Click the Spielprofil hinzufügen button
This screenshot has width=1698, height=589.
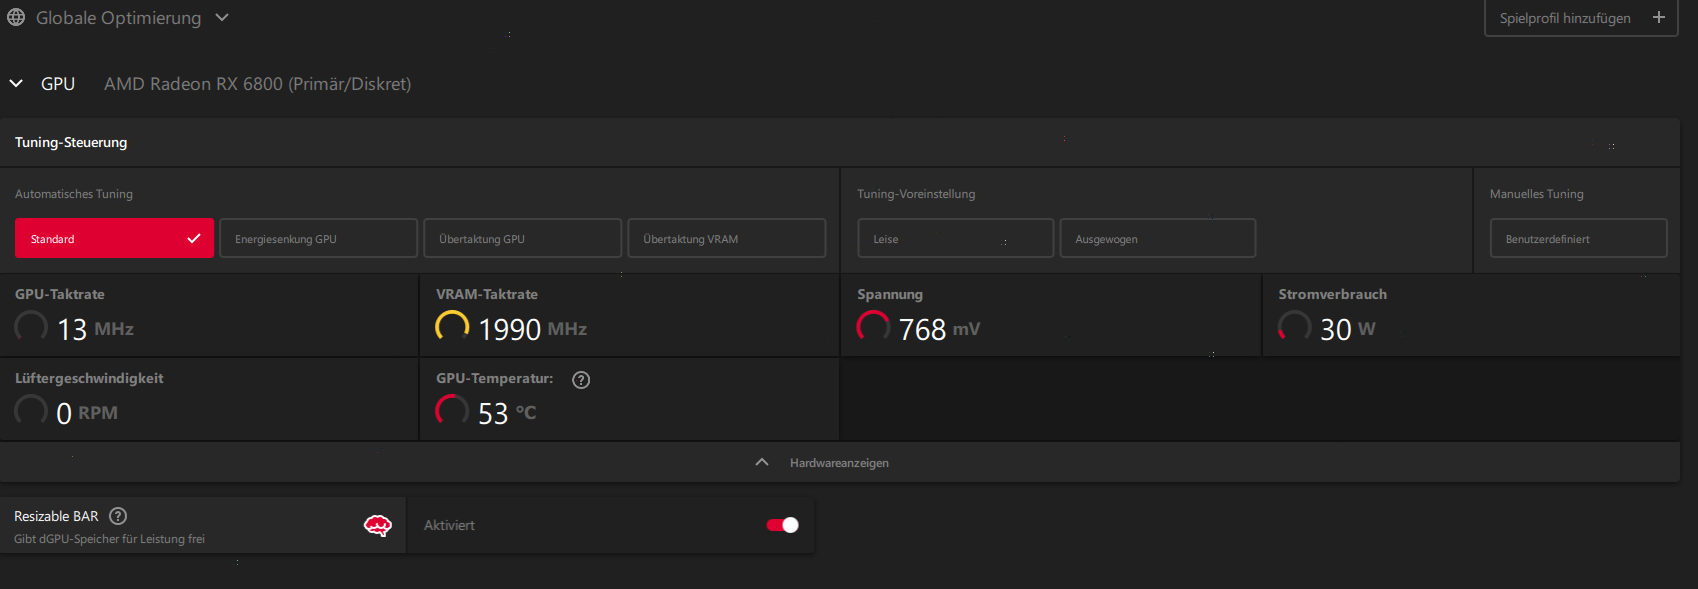click(x=1581, y=18)
